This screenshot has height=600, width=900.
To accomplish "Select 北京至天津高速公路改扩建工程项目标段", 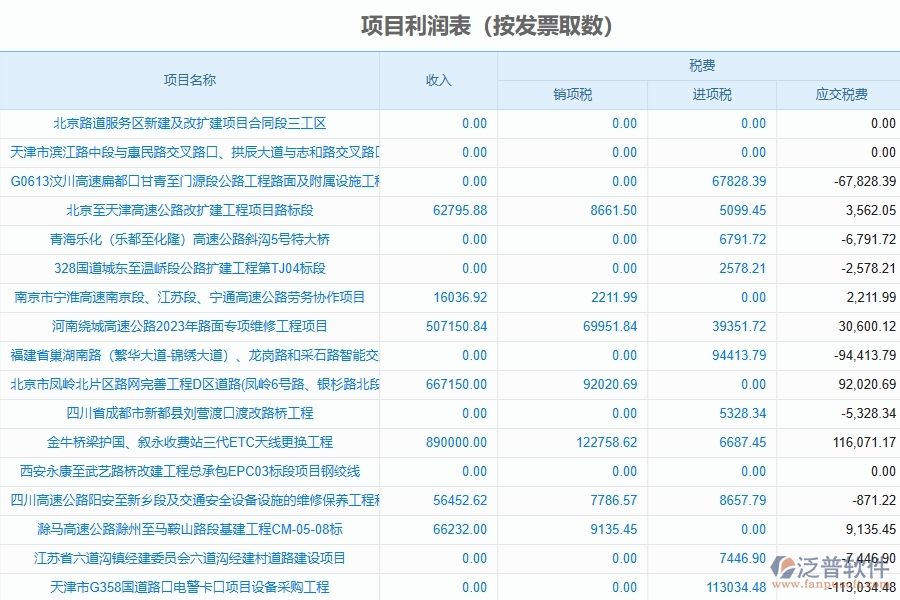I will point(192,210).
